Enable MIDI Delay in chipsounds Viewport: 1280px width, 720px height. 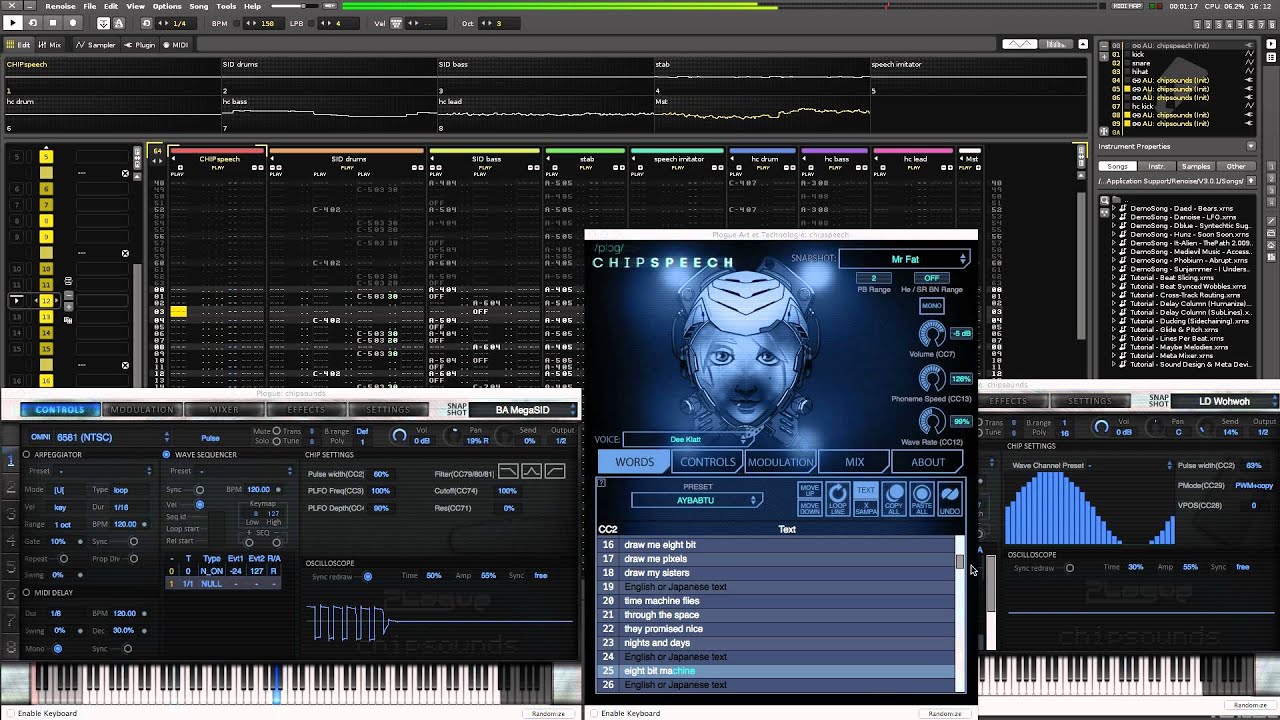pos(27,593)
